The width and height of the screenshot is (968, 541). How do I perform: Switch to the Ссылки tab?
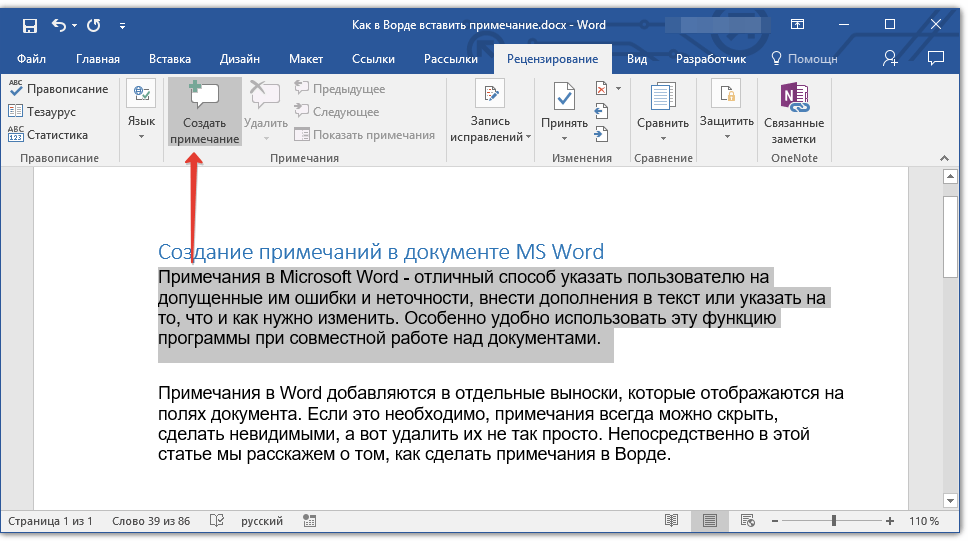(373, 59)
